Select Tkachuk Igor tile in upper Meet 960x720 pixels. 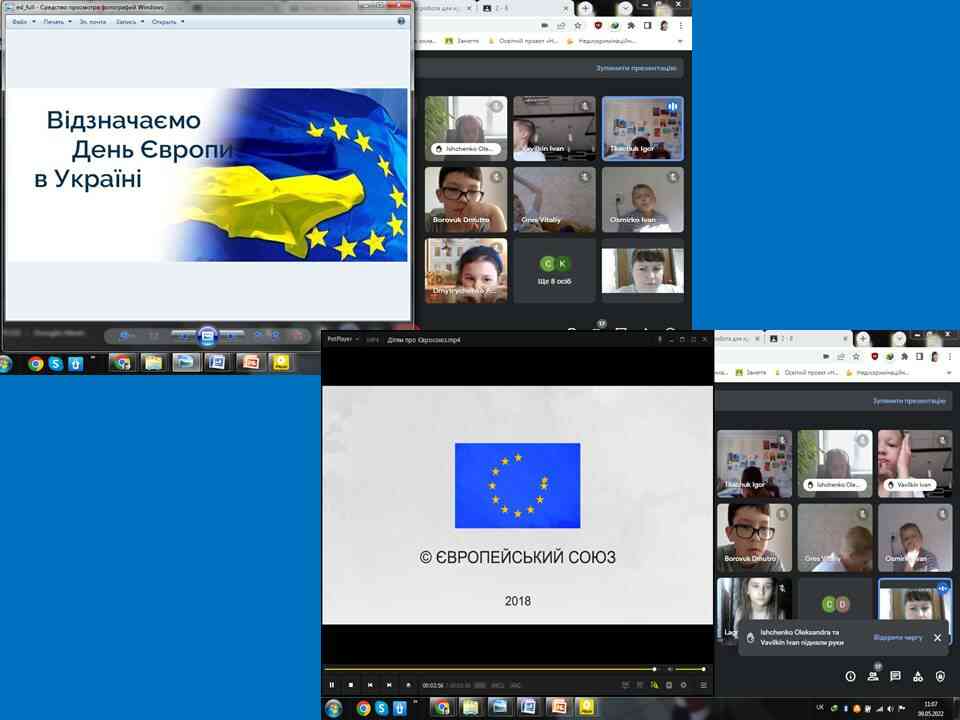pos(642,128)
